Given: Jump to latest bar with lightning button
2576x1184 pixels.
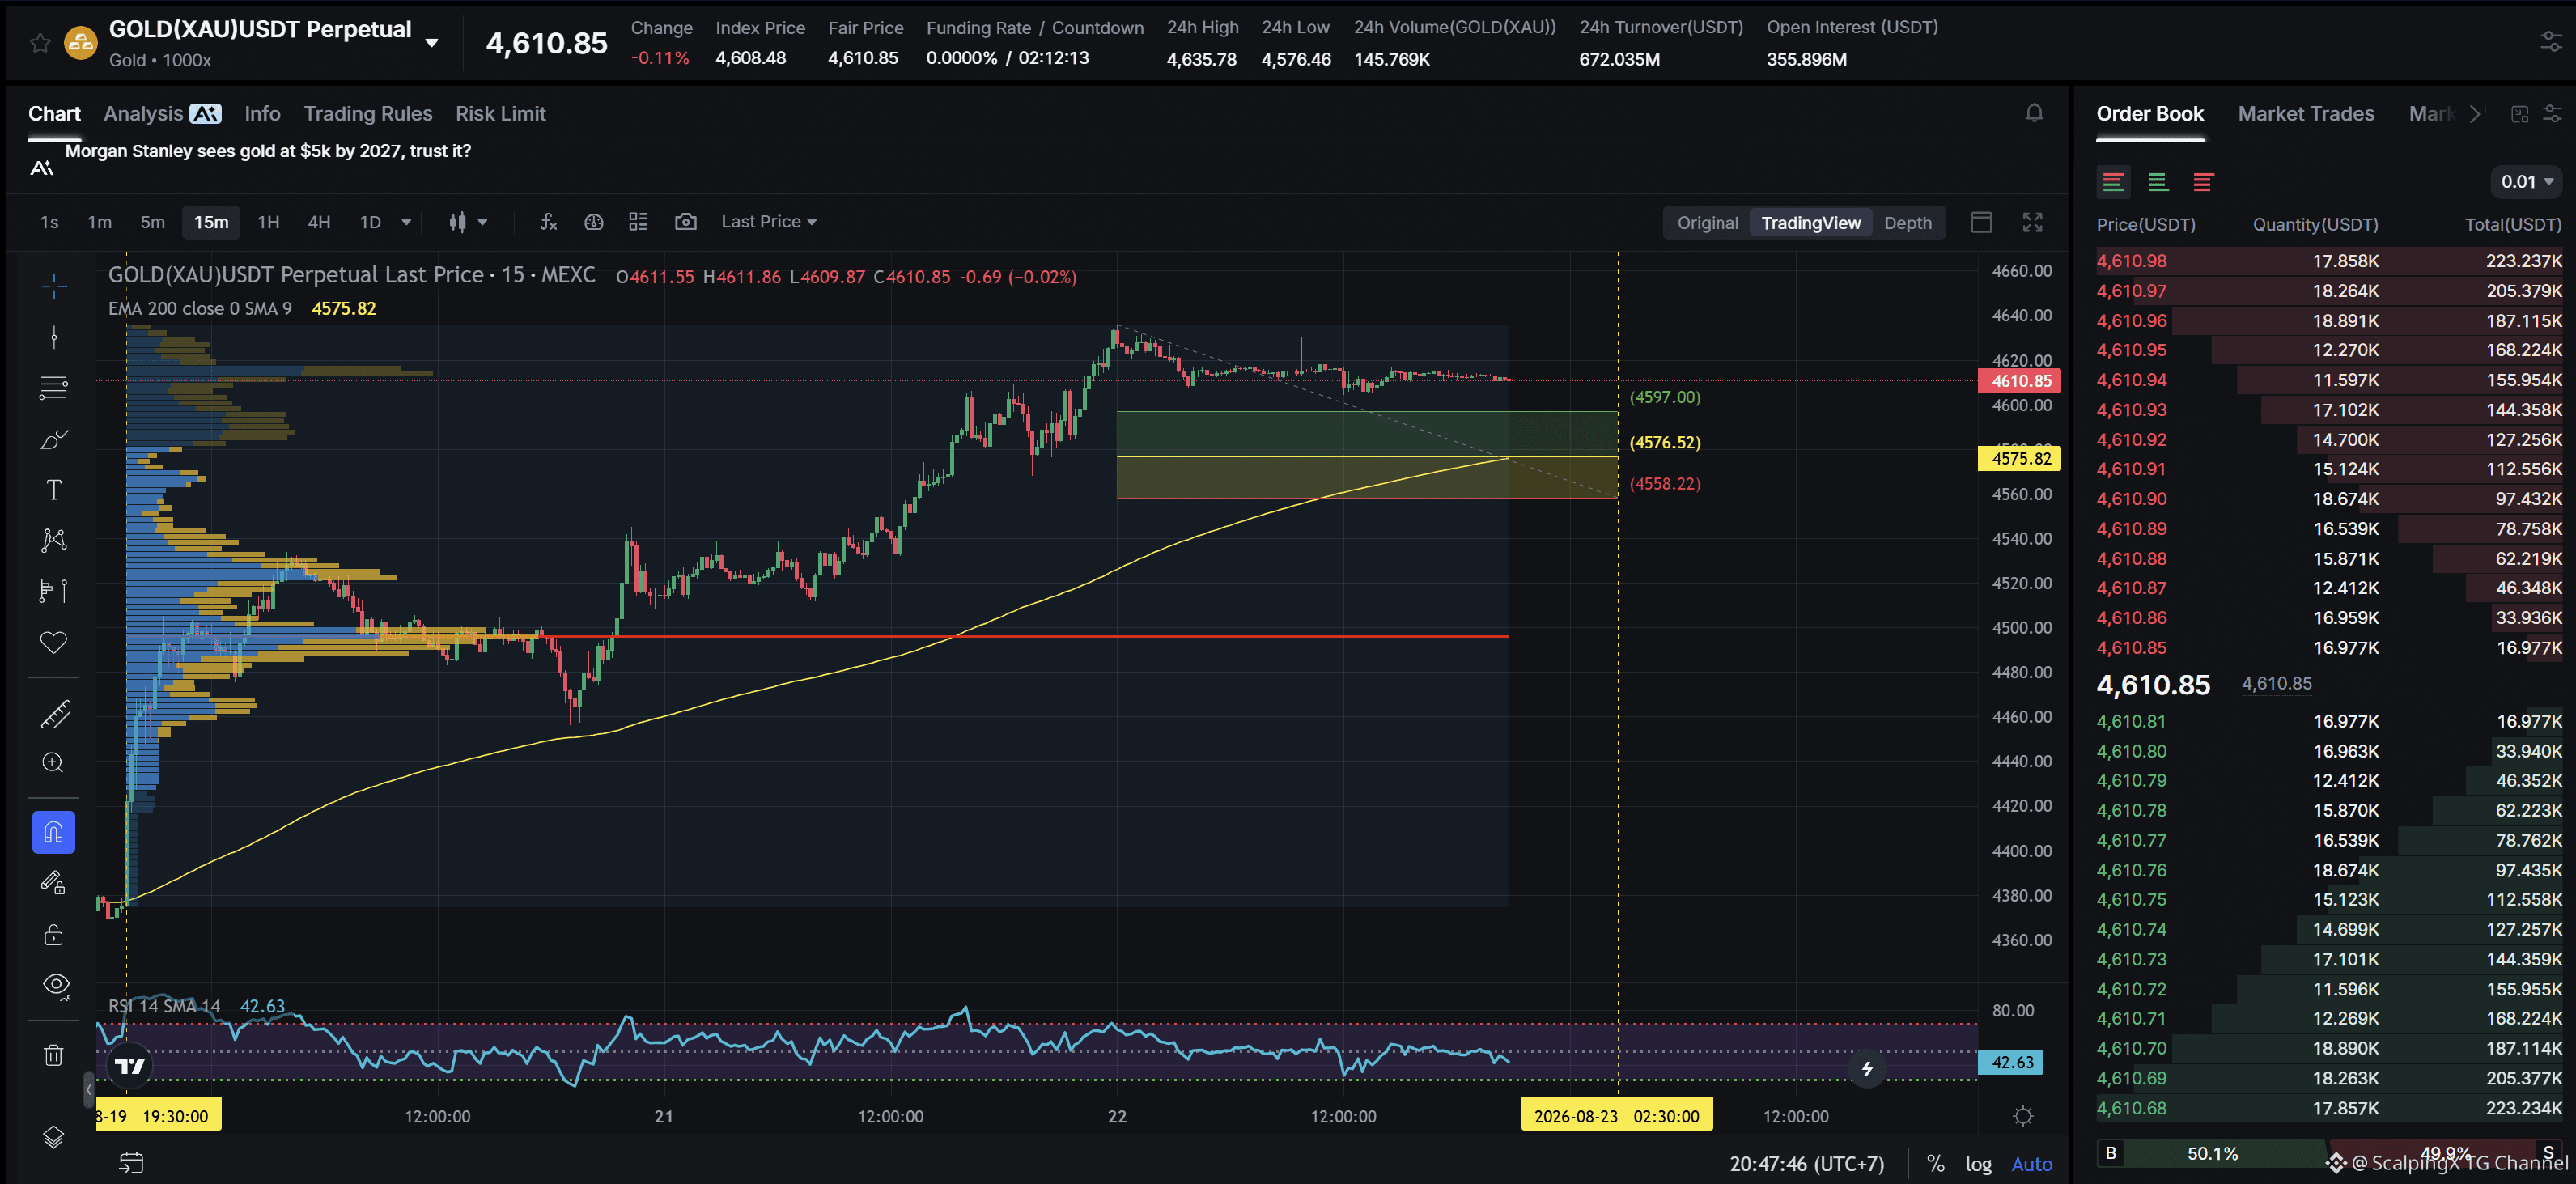Looking at the screenshot, I should coord(1867,1069).
